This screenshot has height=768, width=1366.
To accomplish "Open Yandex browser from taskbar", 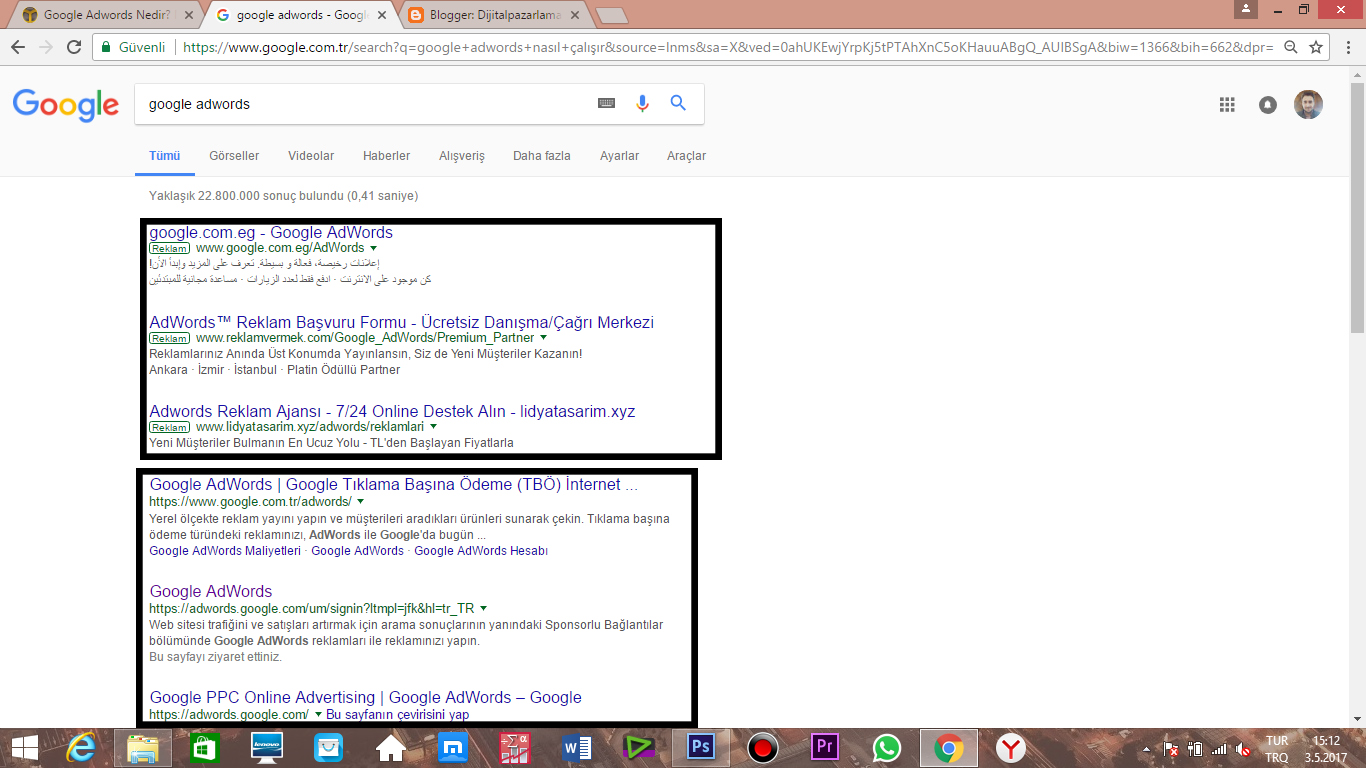I will point(1011,748).
